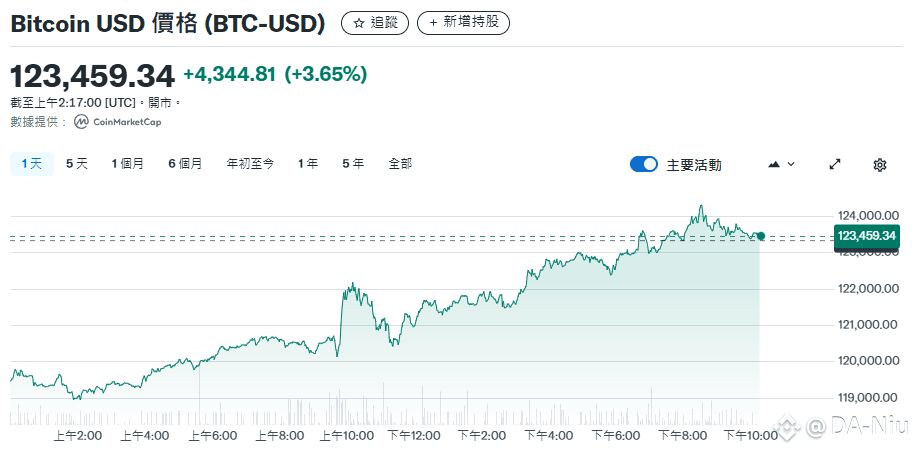Click the 123,459.34 price tag on the axis
917x453 pixels.
click(x=867, y=236)
